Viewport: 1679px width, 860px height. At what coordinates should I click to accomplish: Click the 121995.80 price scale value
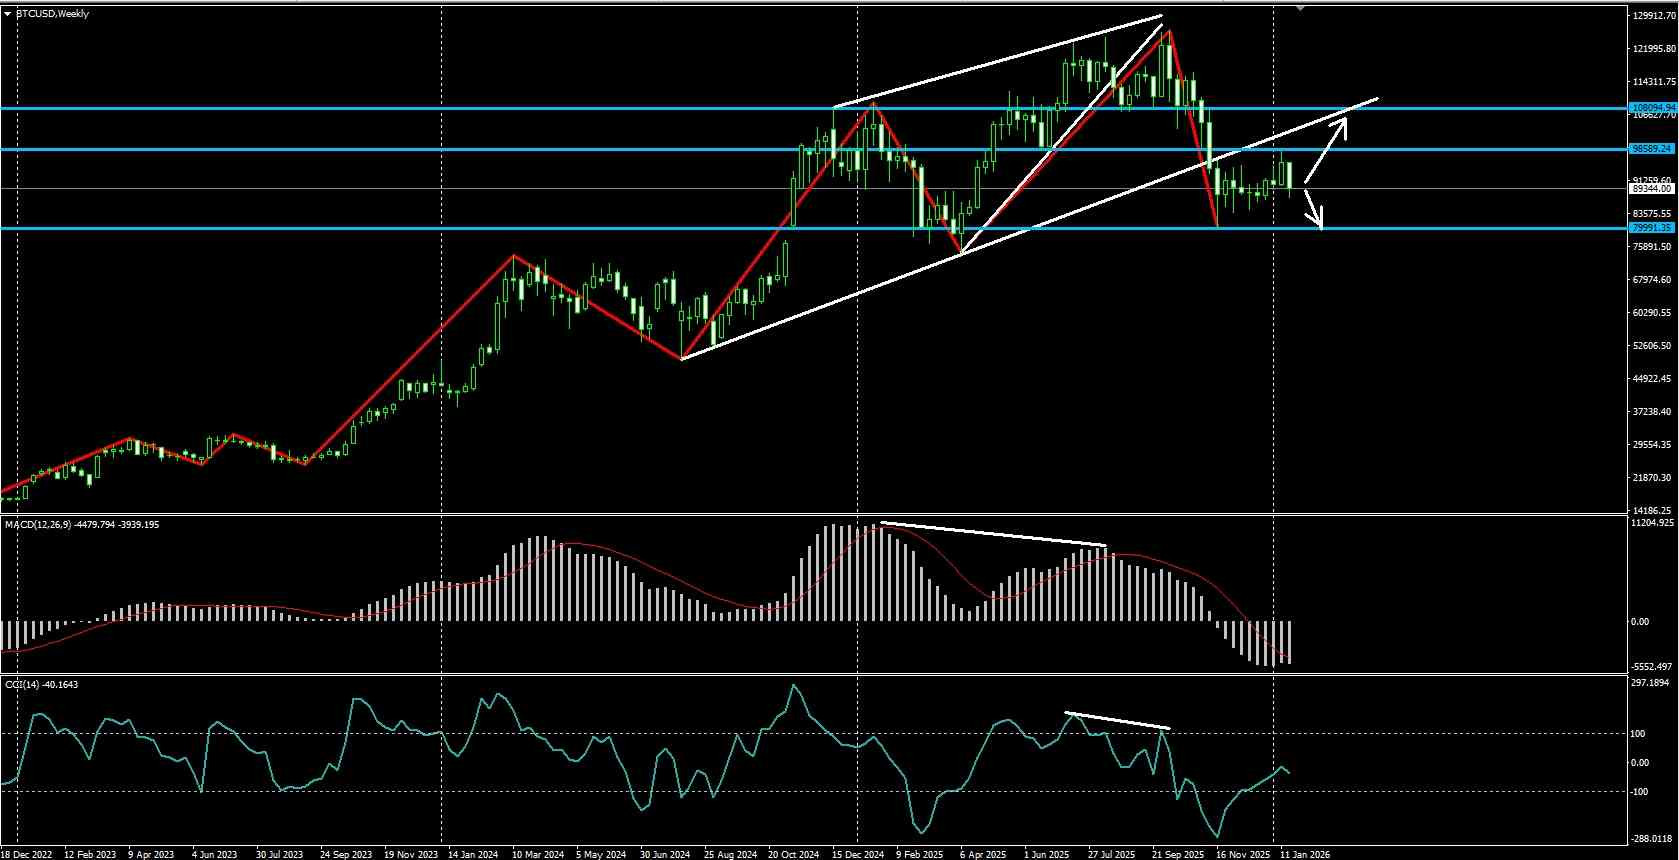pyautogui.click(x=1654, y=49)
